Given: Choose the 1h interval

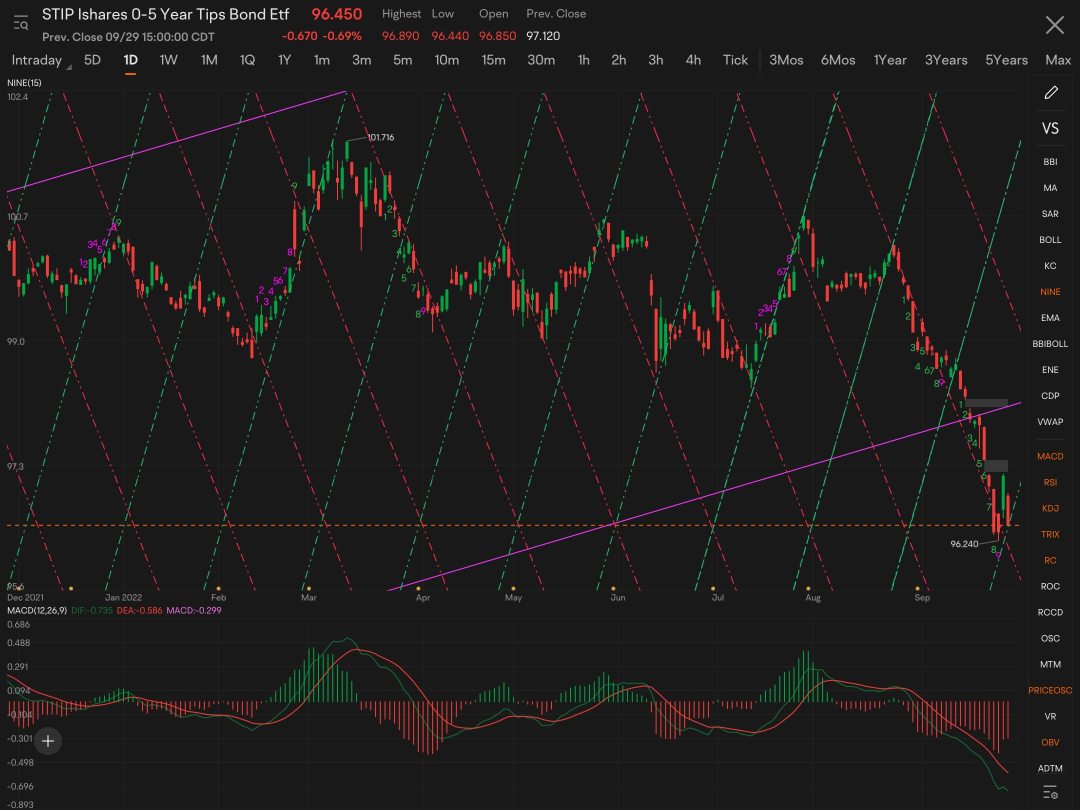Looking at the screenshot, I should pos(583,60).
